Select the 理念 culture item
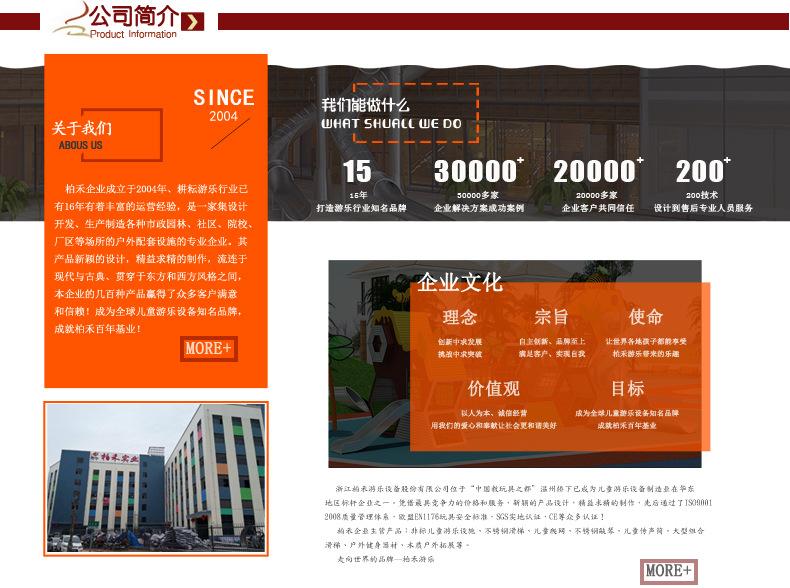790x588 pixels. pyautogui.click(x=459, y=333)
